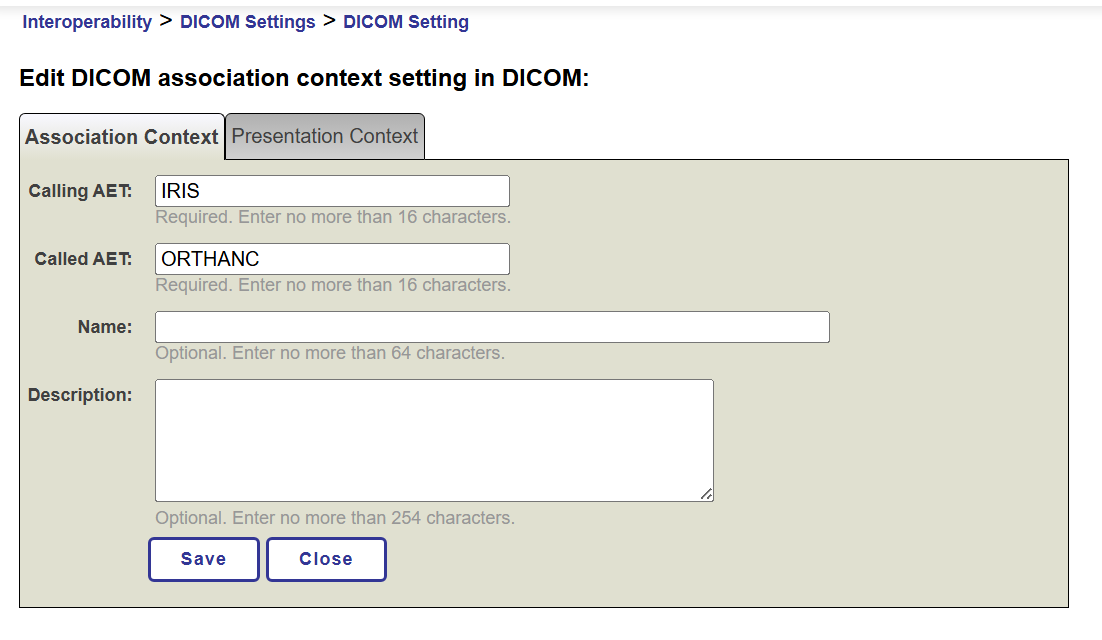The width and height of the screenshot is (1102, 640).
Task: Click the Calling AET label
Action: click(x=80, y=191)
